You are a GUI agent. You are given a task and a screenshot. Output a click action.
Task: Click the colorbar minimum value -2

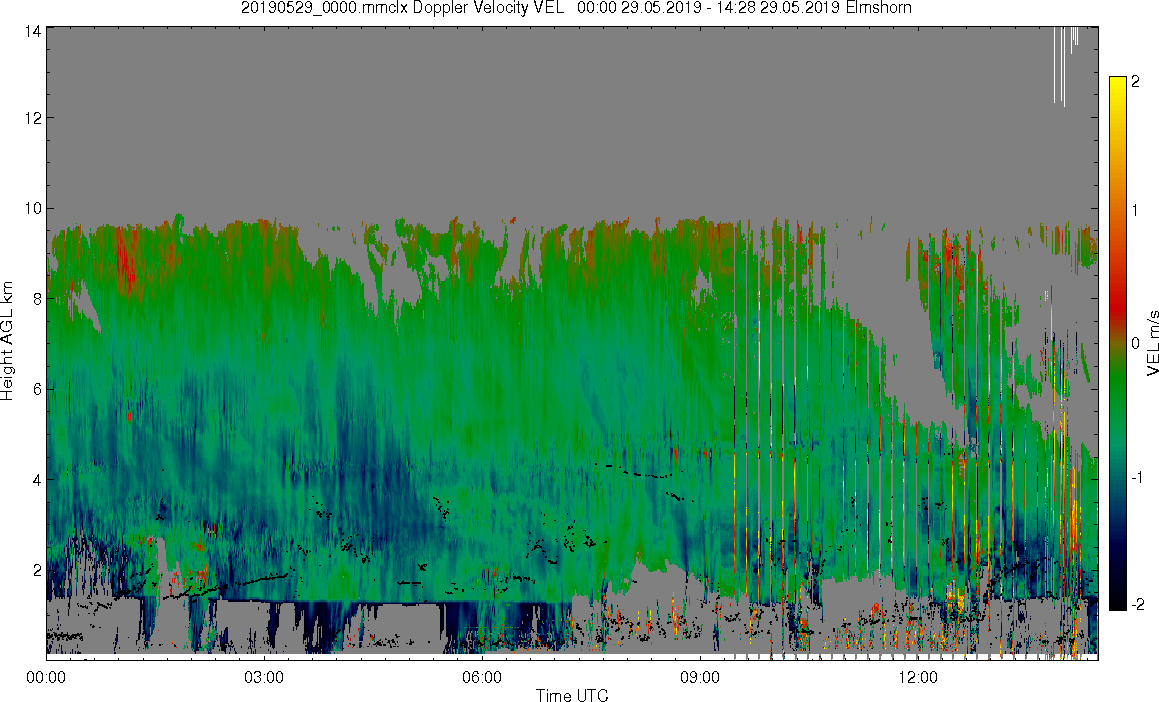(x=1138, y=604)
